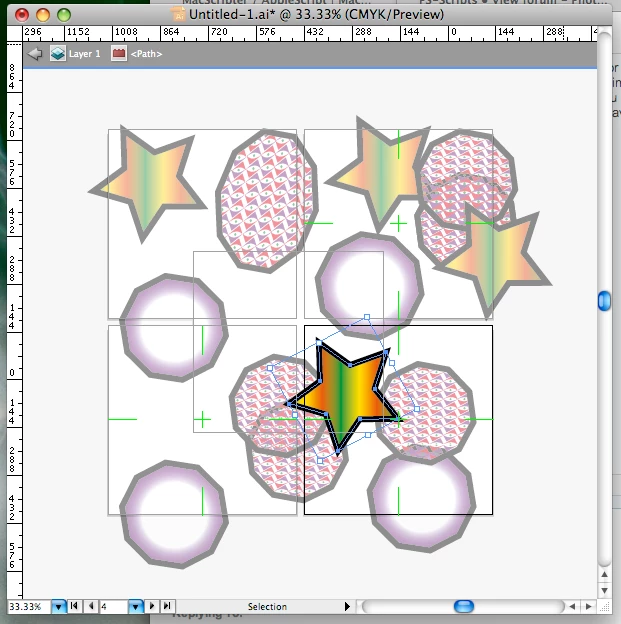Click the vertical scrollbar thumb
The height and width of the screenshot is (624, 621).
click(x=604, y=301)
